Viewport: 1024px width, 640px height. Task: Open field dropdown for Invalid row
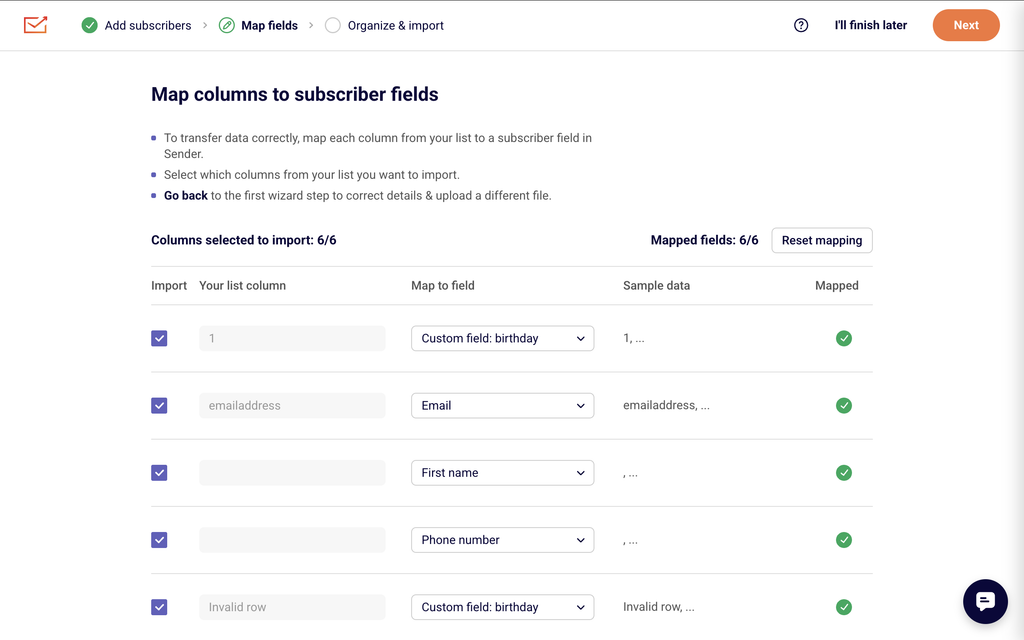(502, 607)
